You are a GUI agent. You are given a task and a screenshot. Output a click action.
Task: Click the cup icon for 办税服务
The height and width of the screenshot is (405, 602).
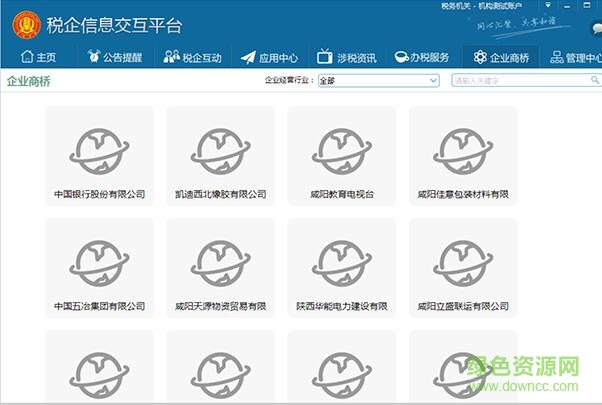tap(401, 57)
